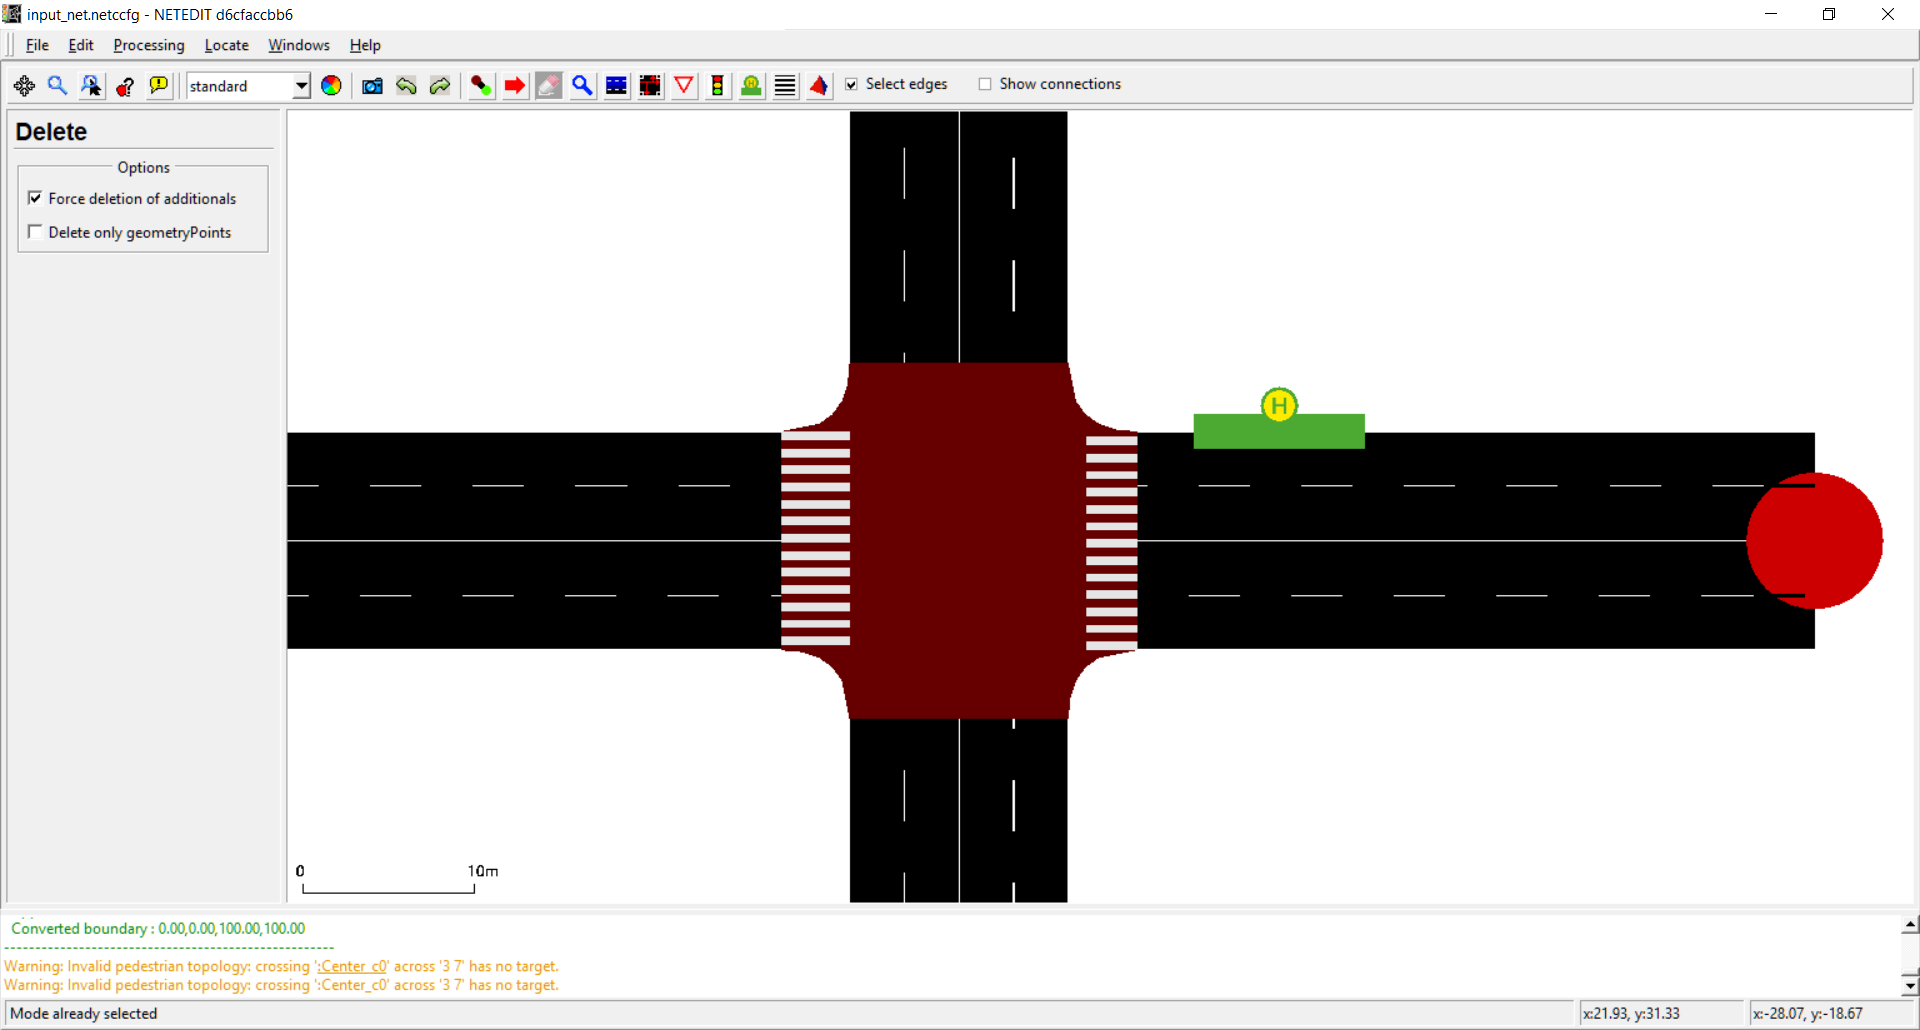The width and height of the screenshot is (1920, 1030).
Task: Toggle the Show connections checkbox
Action: [x=985, y=84]
